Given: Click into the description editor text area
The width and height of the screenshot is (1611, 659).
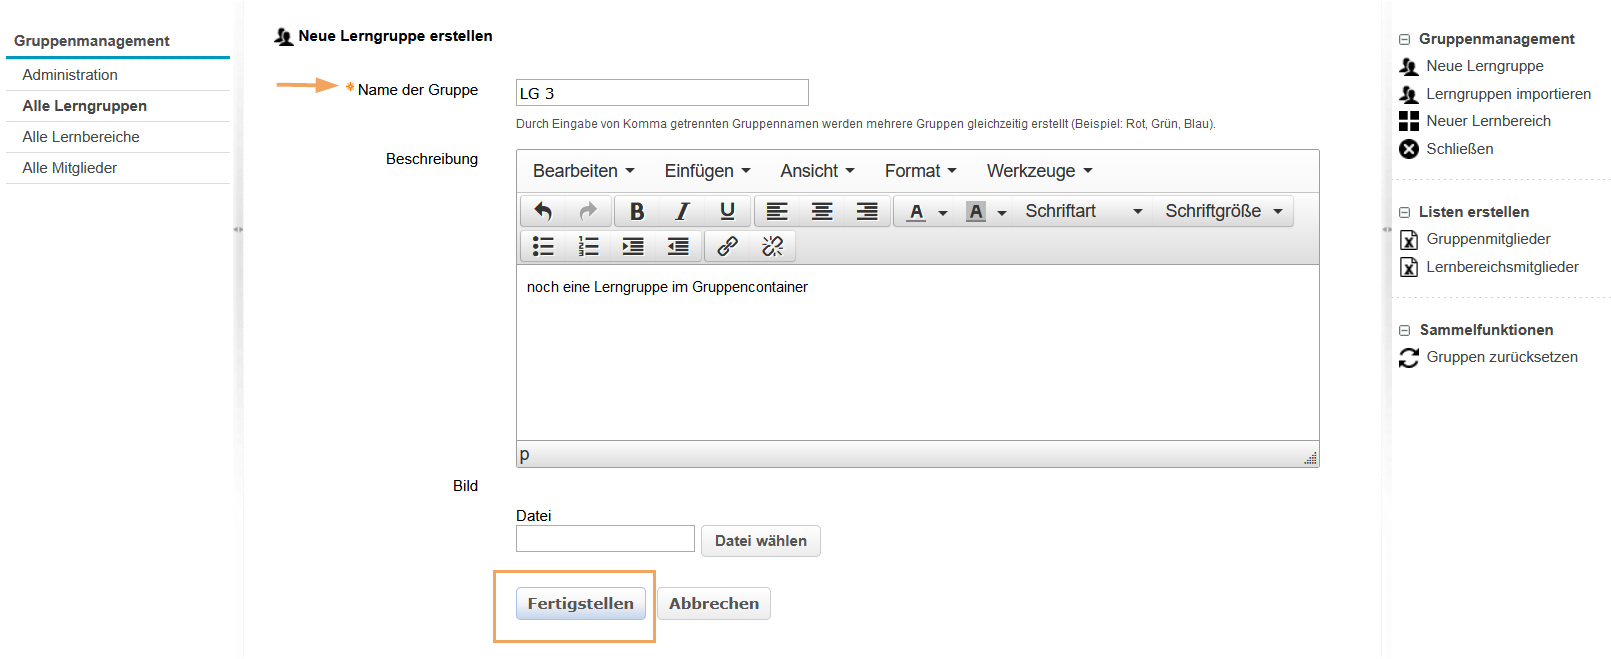Looking at the screenshot, I should coord(918,352).
